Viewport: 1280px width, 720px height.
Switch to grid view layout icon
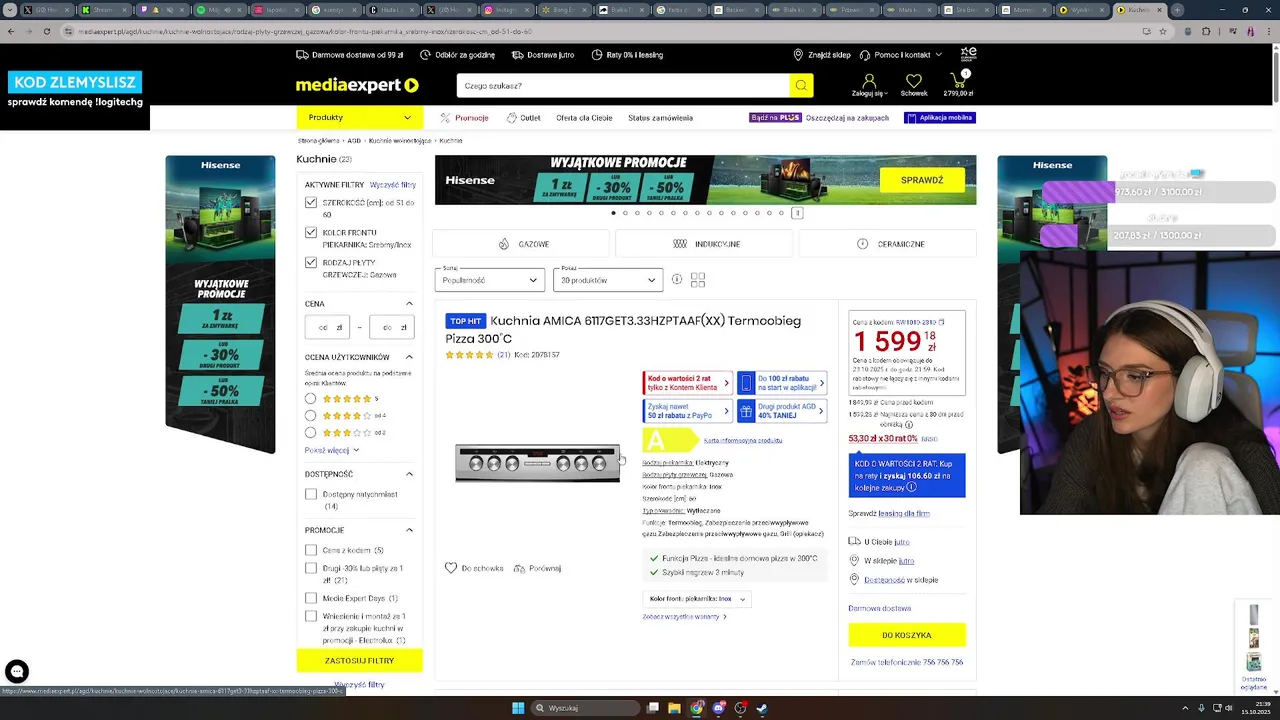point(698,280)
